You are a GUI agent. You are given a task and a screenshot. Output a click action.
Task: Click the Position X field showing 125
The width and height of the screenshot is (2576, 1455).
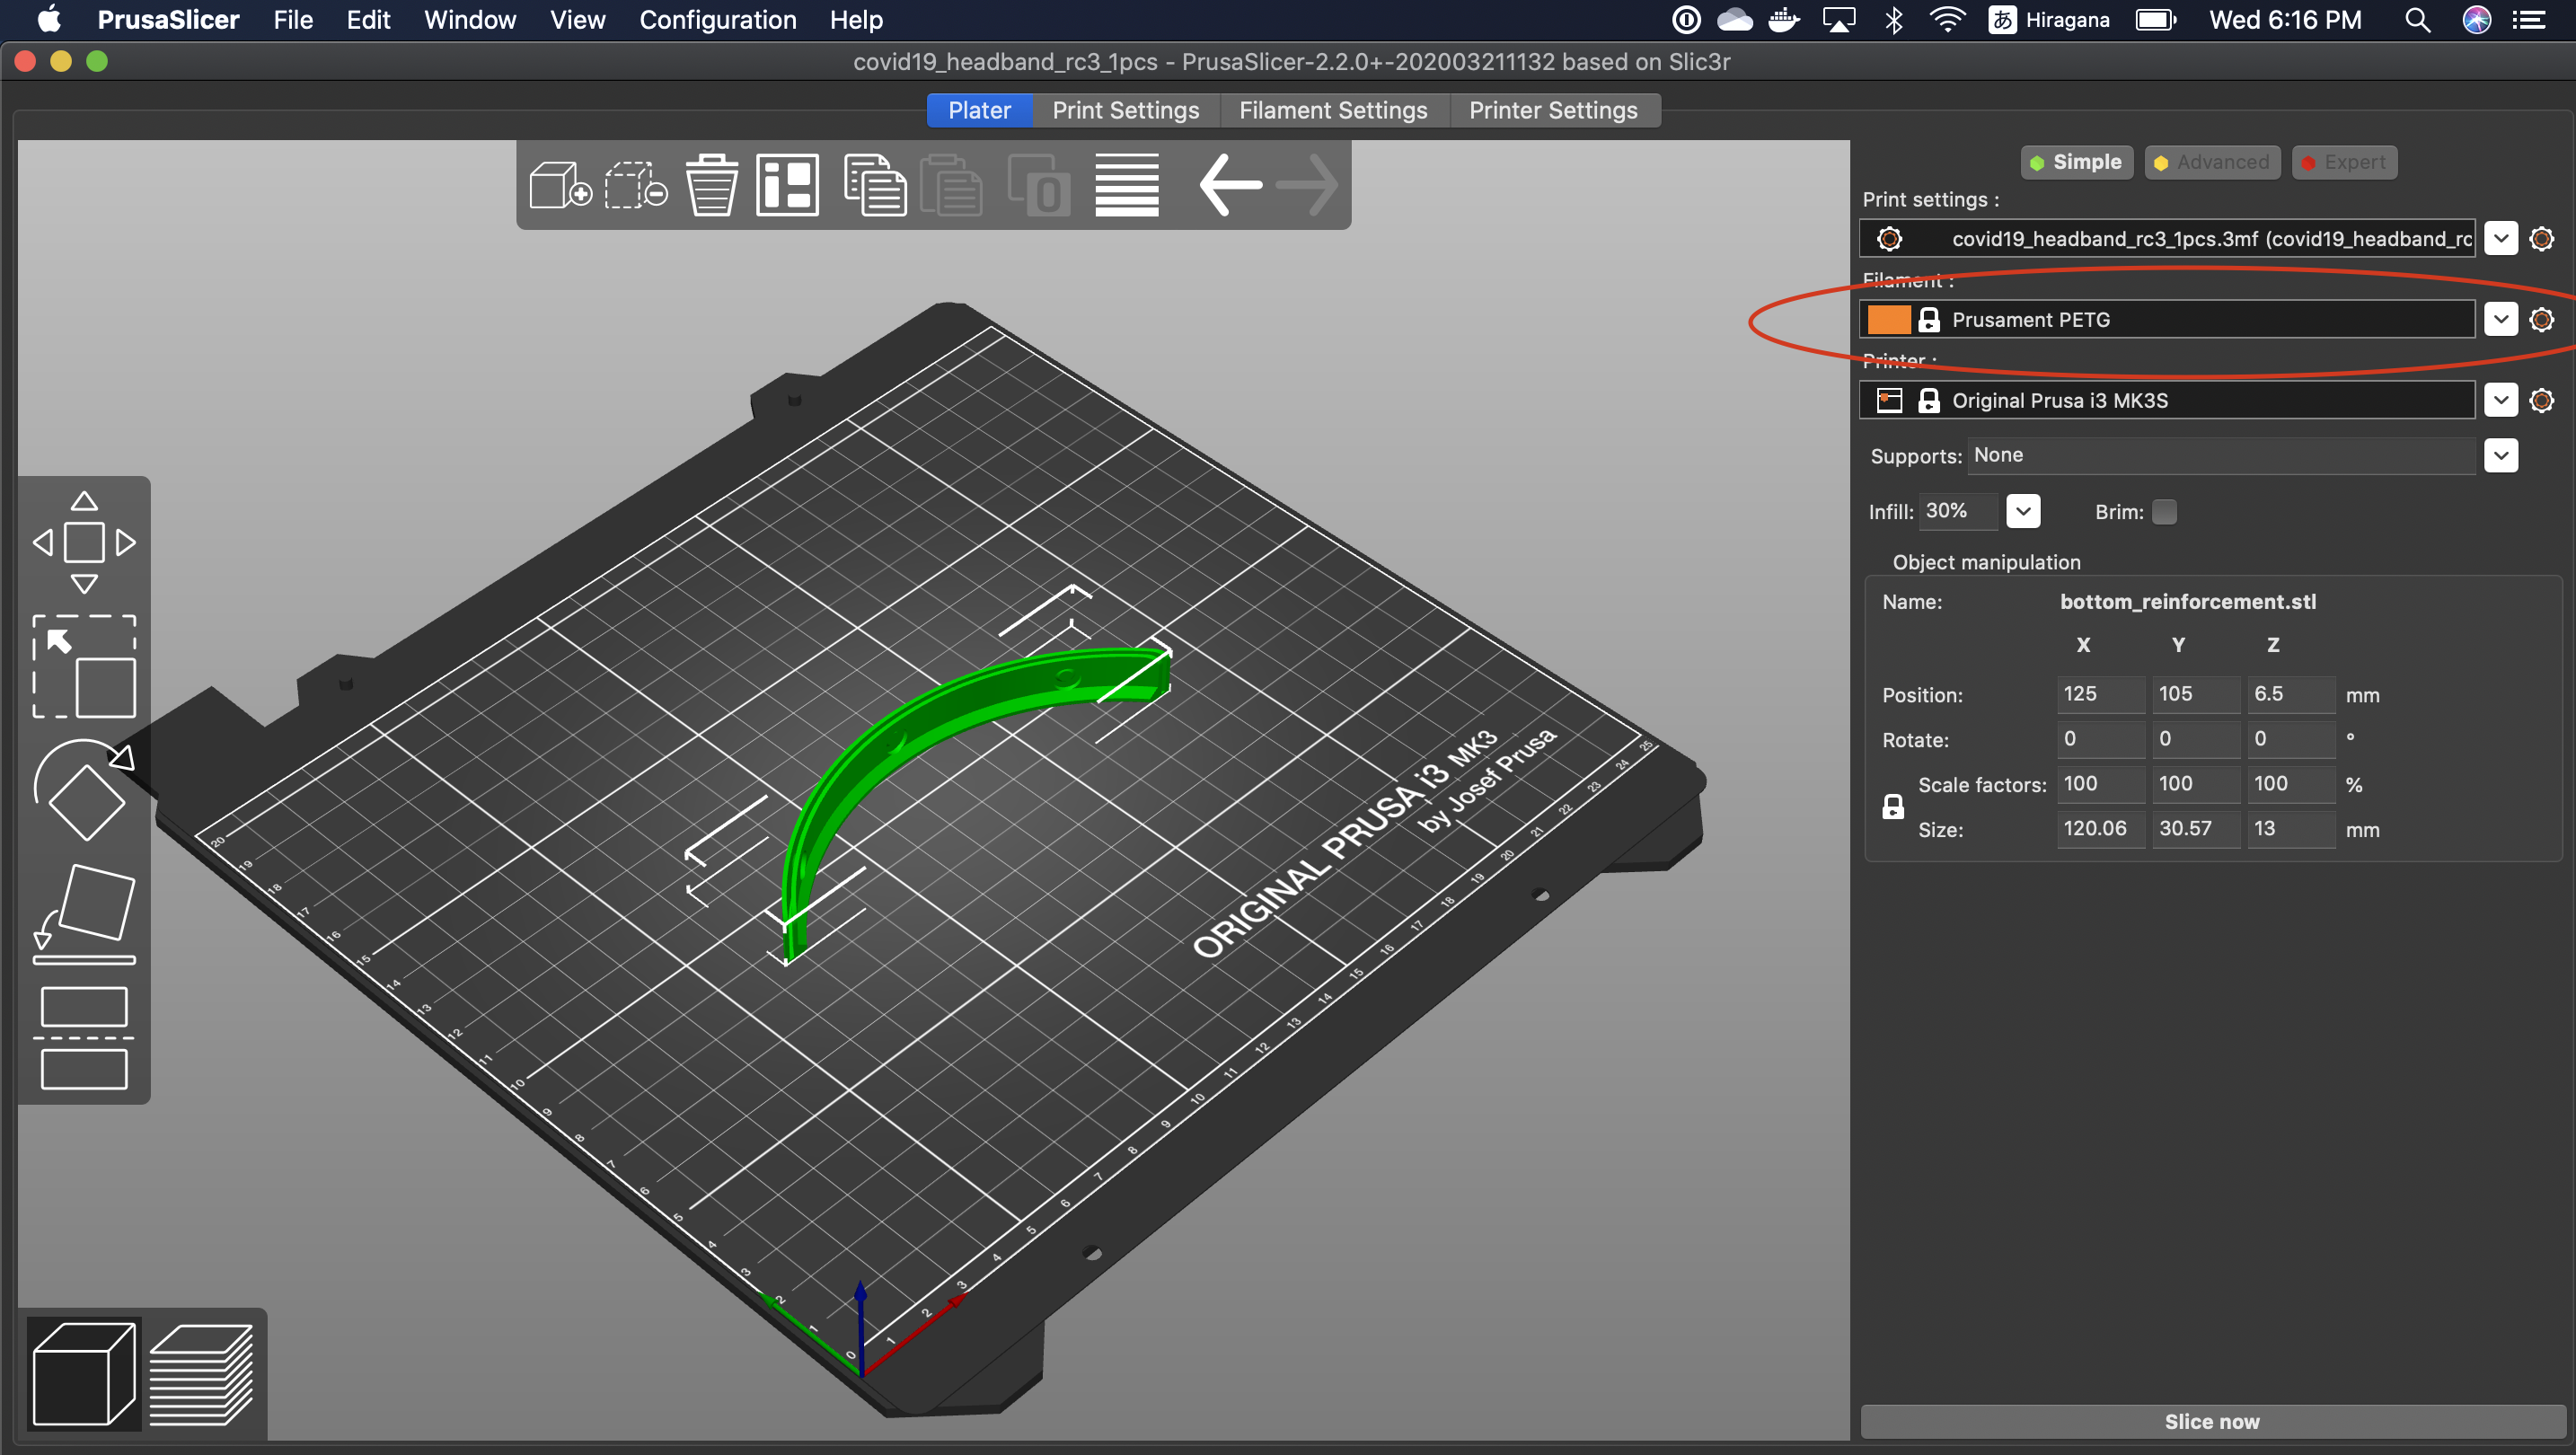2100,694
